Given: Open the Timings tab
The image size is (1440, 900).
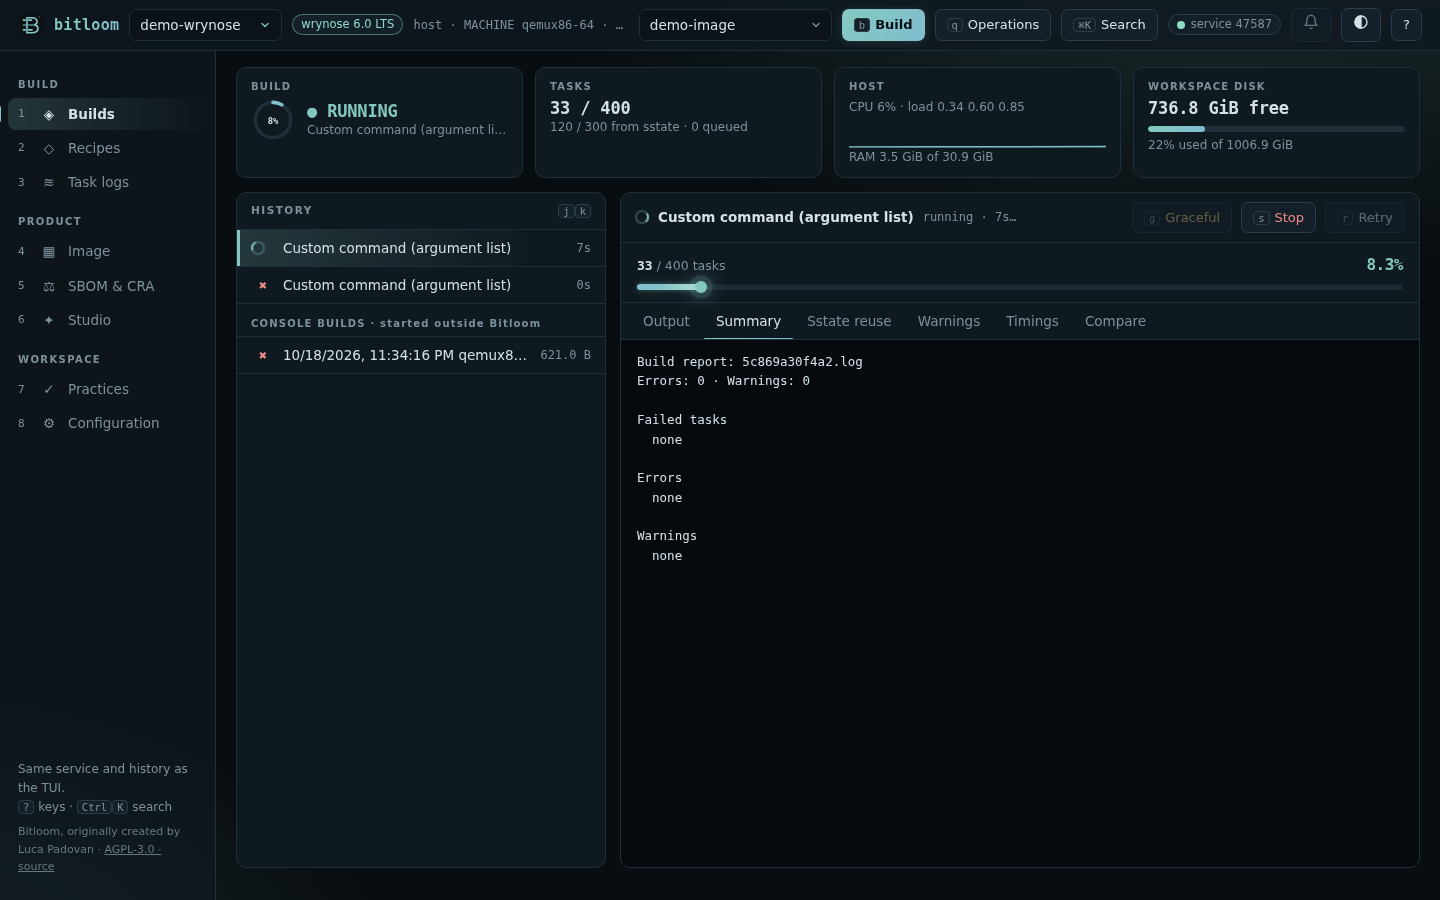Looking at the screenshot, I should [x=1032, y=321].
